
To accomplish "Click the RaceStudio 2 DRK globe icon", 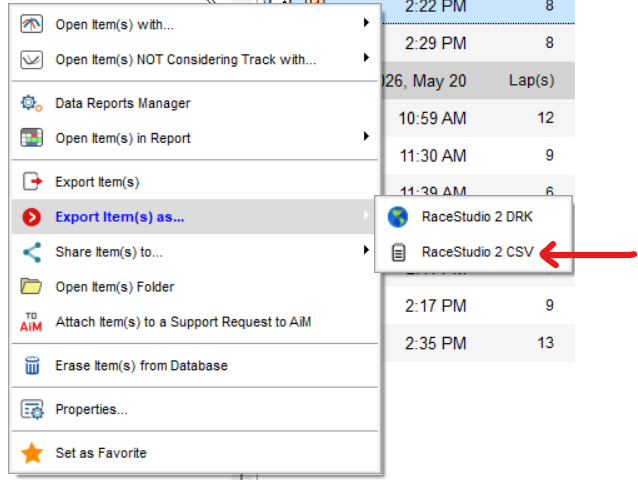I will coord(398,217).
